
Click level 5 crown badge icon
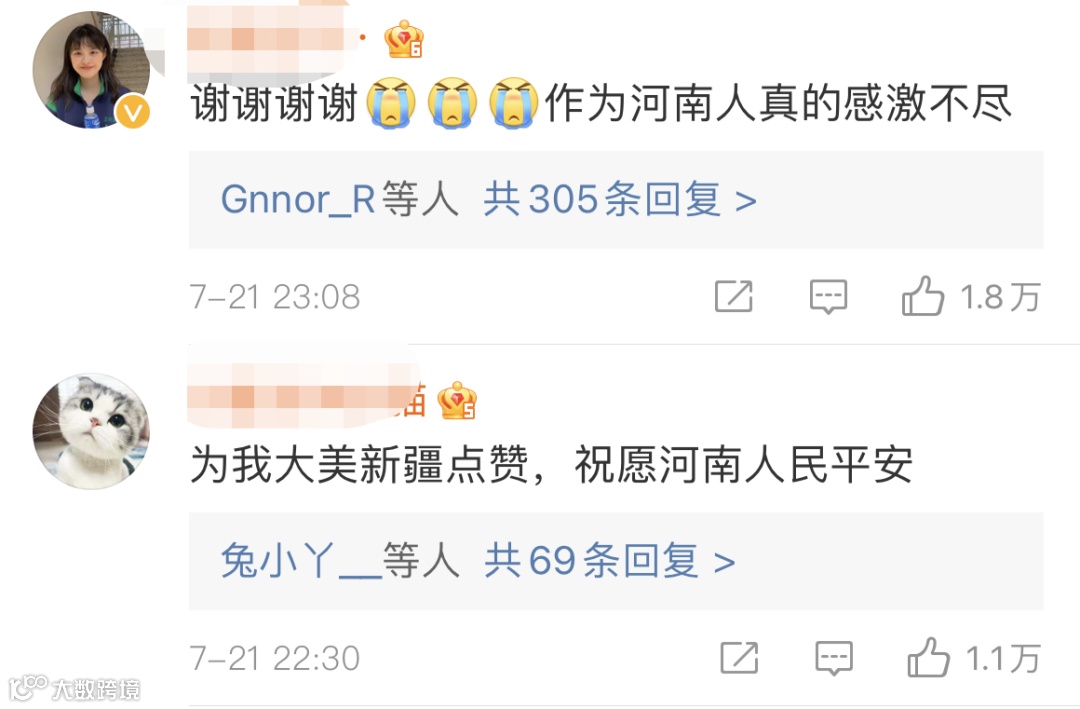tap(457, 400)
